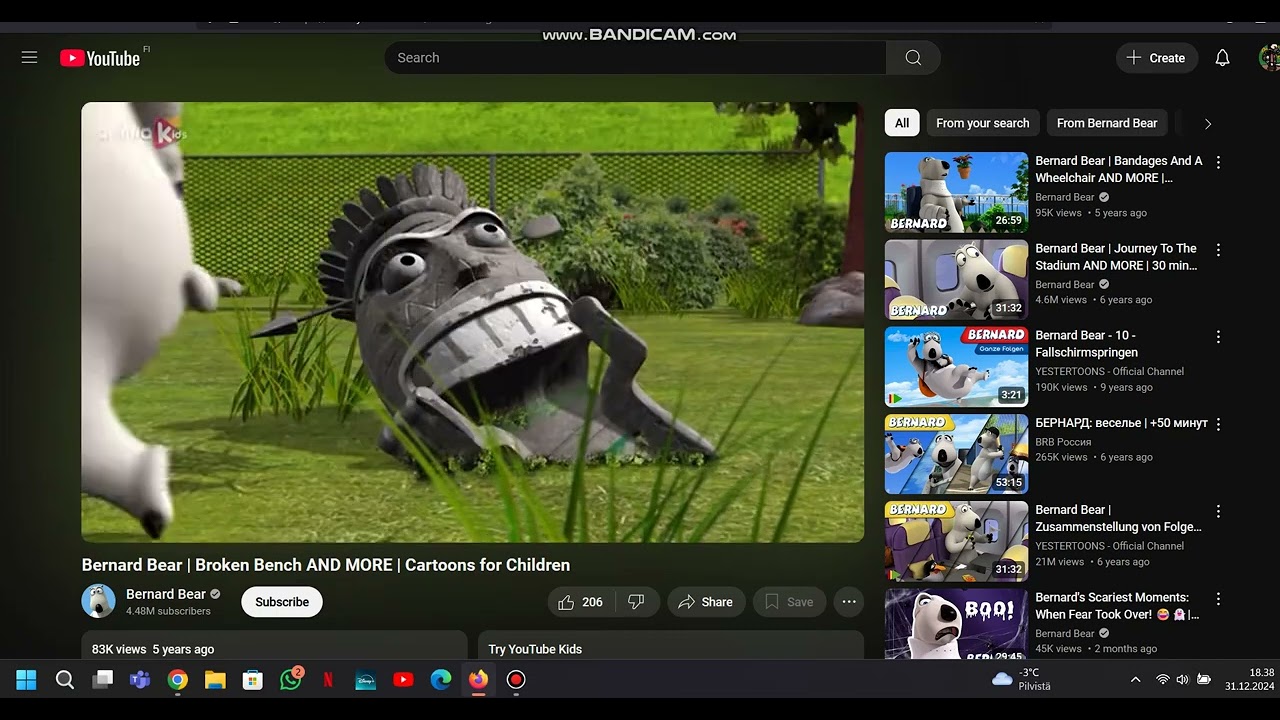Launch Disney+ from taskbar

pyautogui.click(x=366, y=680)
